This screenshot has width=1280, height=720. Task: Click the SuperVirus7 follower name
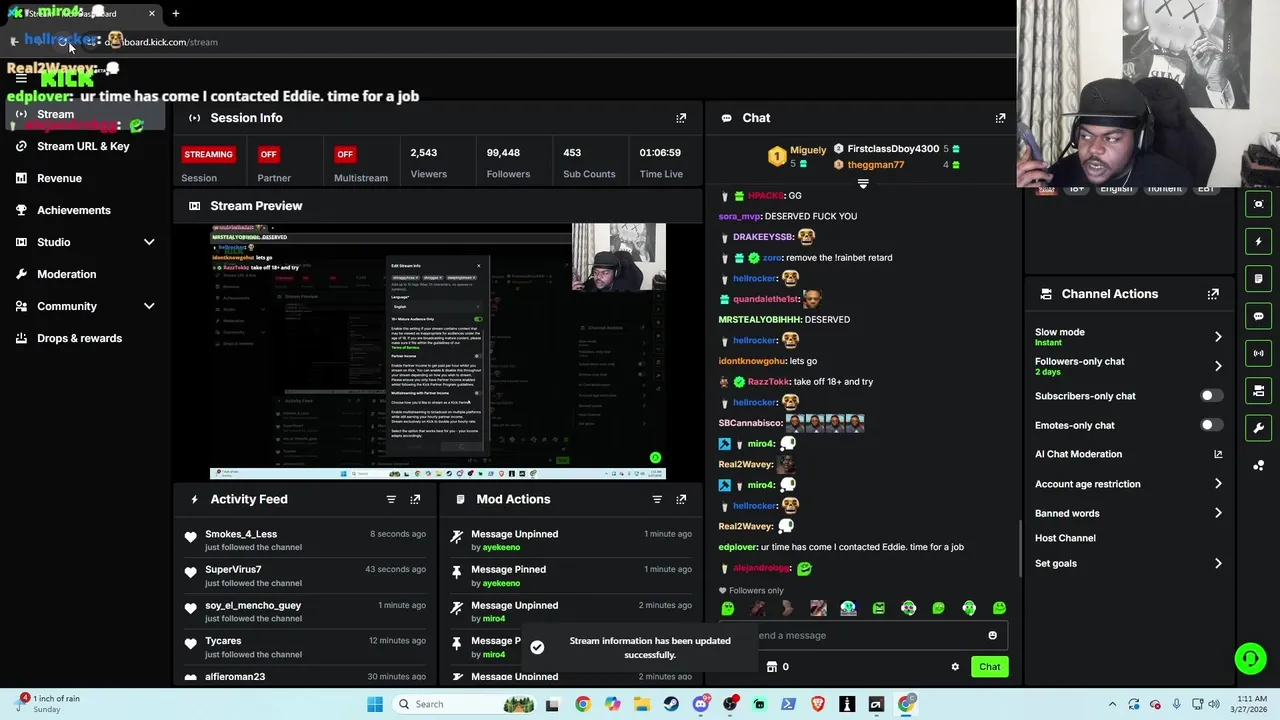233,570
